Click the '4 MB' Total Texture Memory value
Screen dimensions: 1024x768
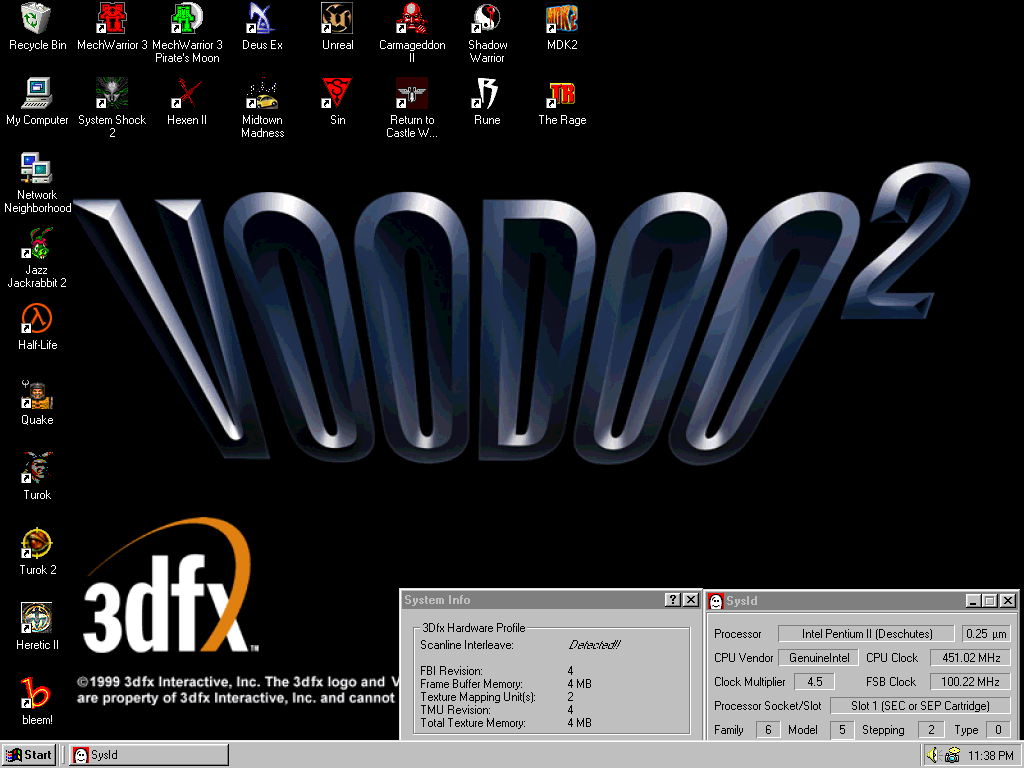(579, 723)
